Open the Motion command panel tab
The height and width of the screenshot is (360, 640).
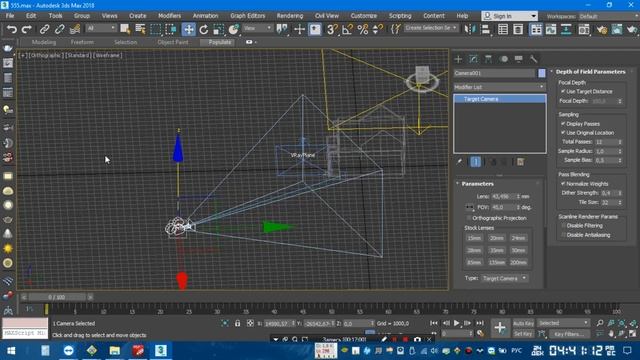[504, 59]
